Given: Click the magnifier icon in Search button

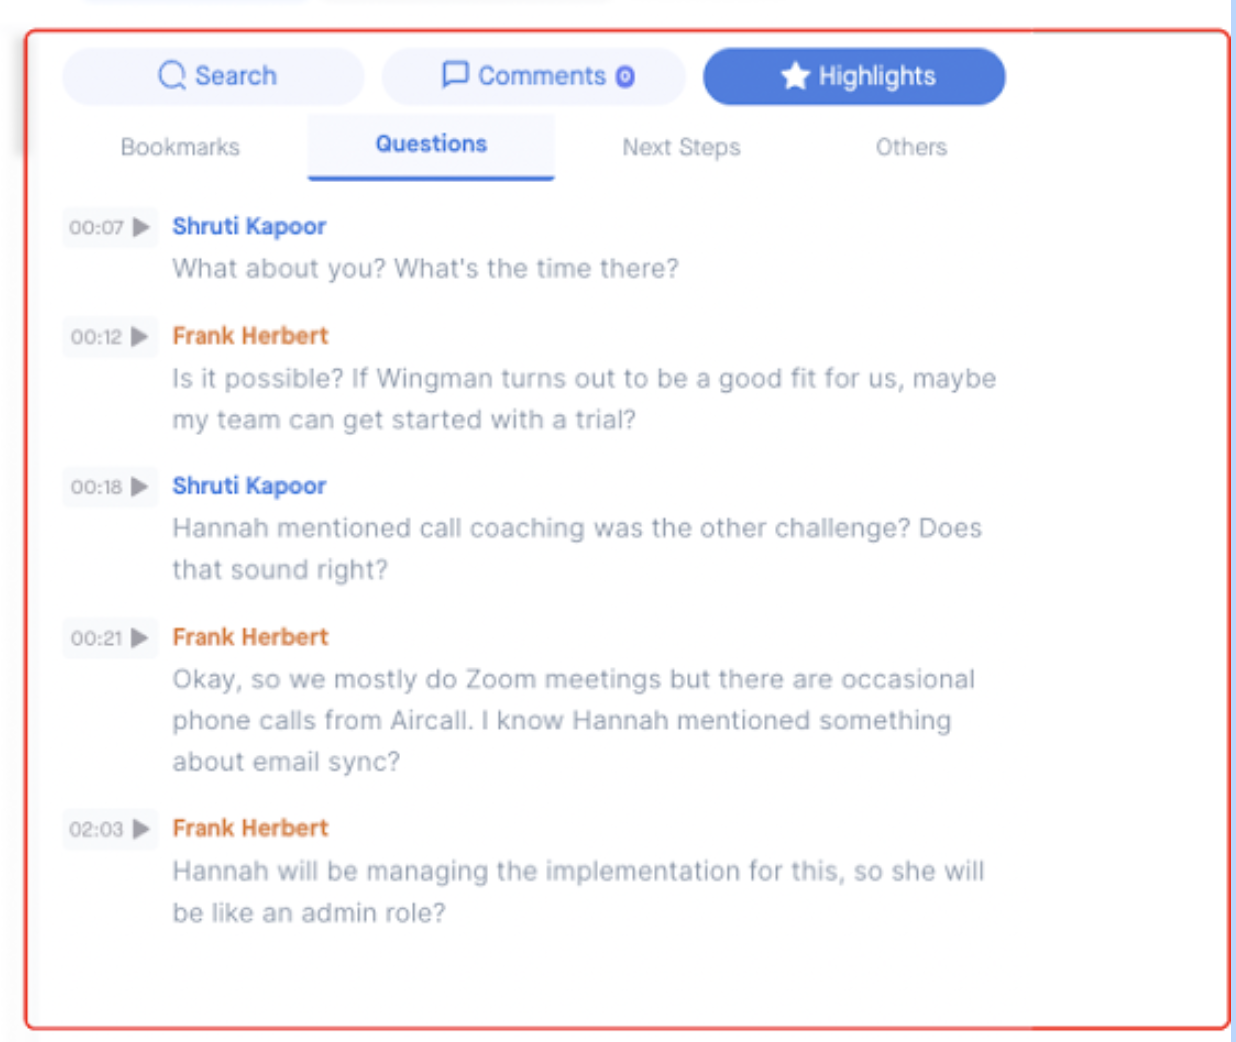Looking at the screenshot, I should [x=172, y=76].
